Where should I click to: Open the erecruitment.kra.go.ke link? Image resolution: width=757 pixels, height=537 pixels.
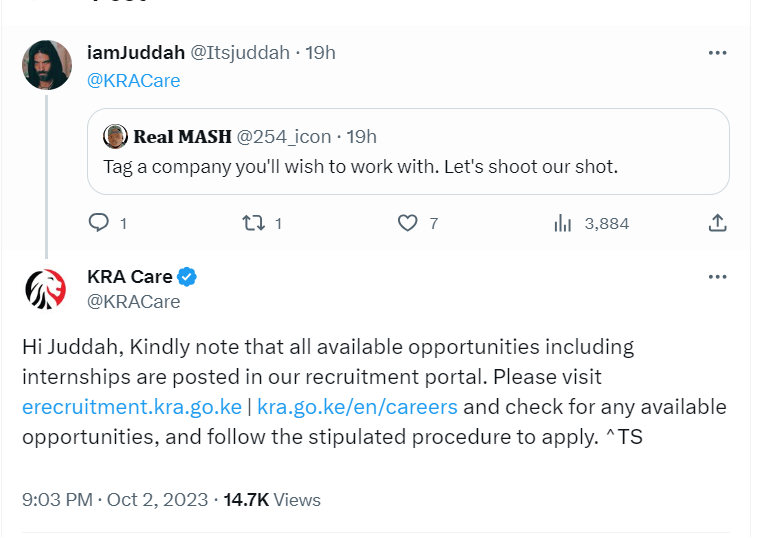pos(131,407)
